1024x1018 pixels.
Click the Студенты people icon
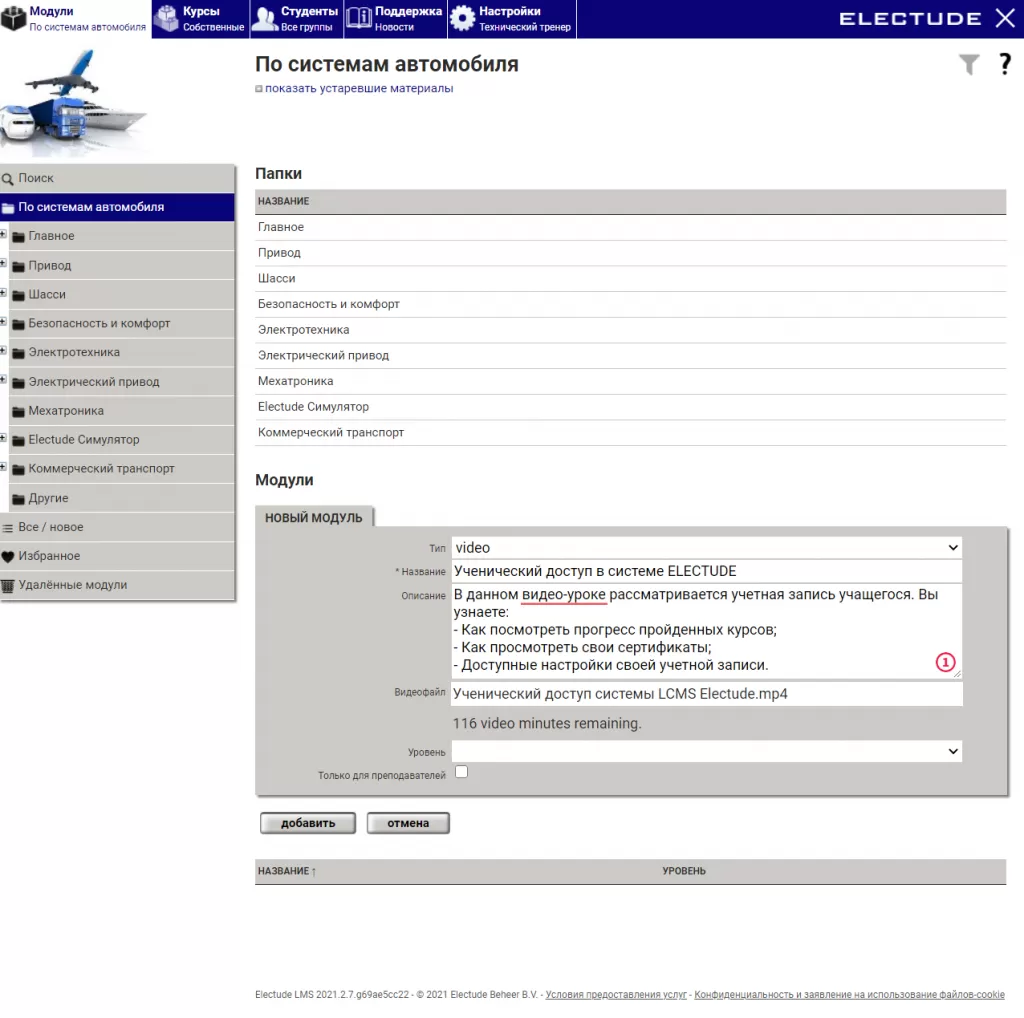tap(265, 19)
